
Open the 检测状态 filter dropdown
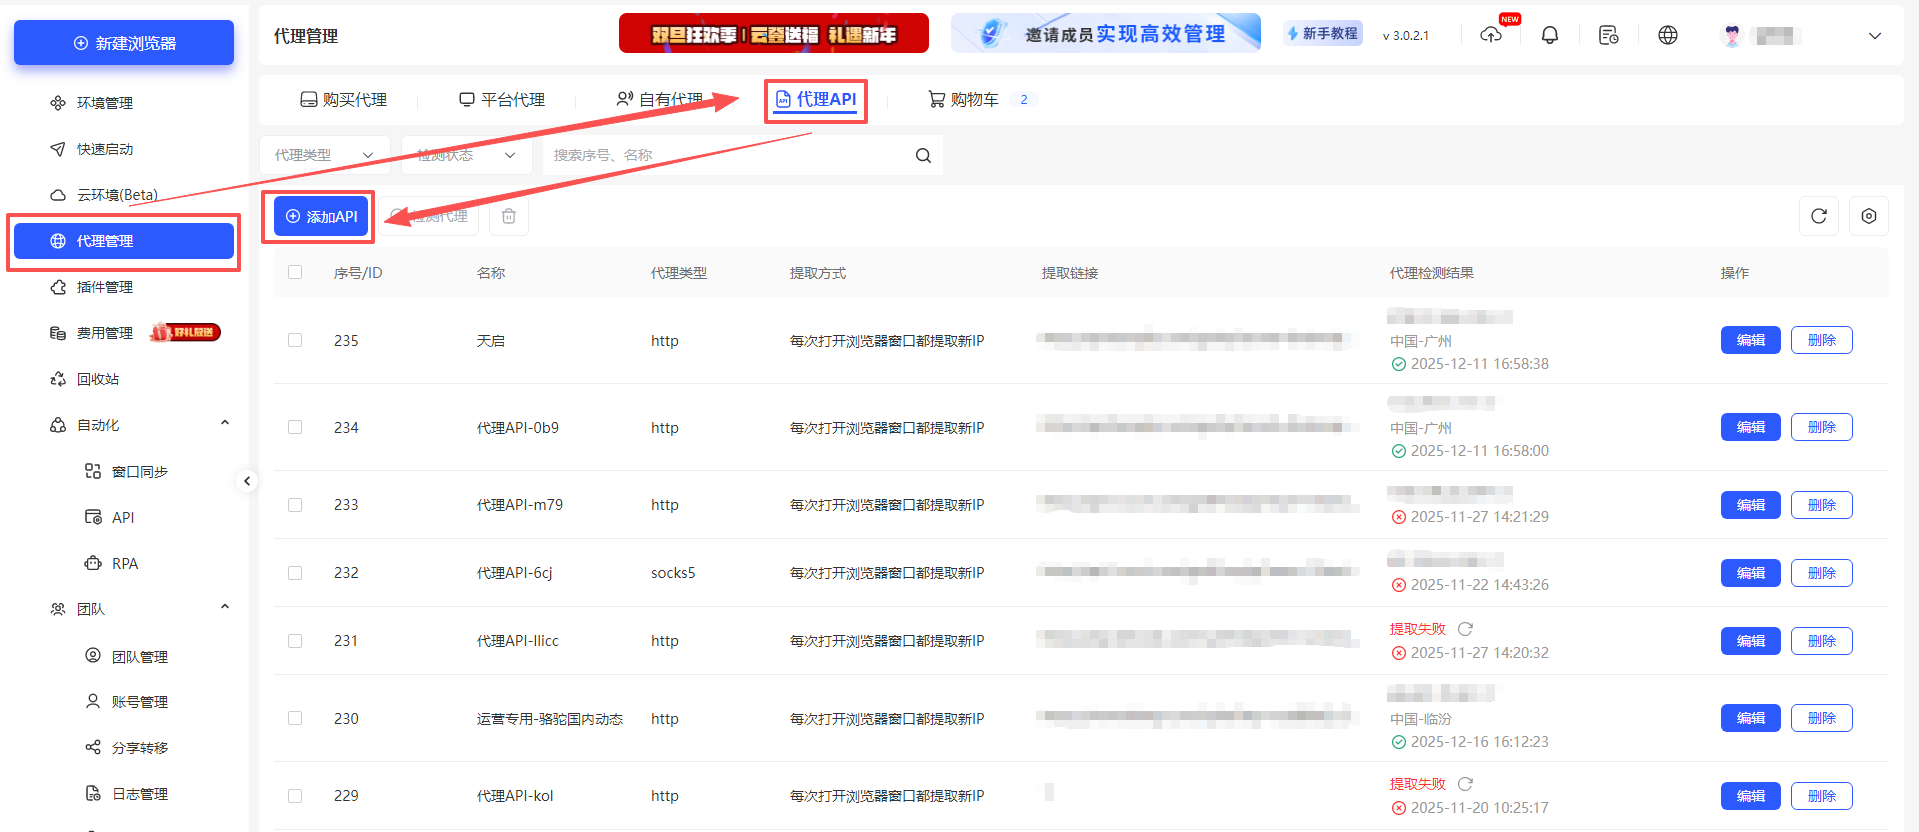pos(467,155)
